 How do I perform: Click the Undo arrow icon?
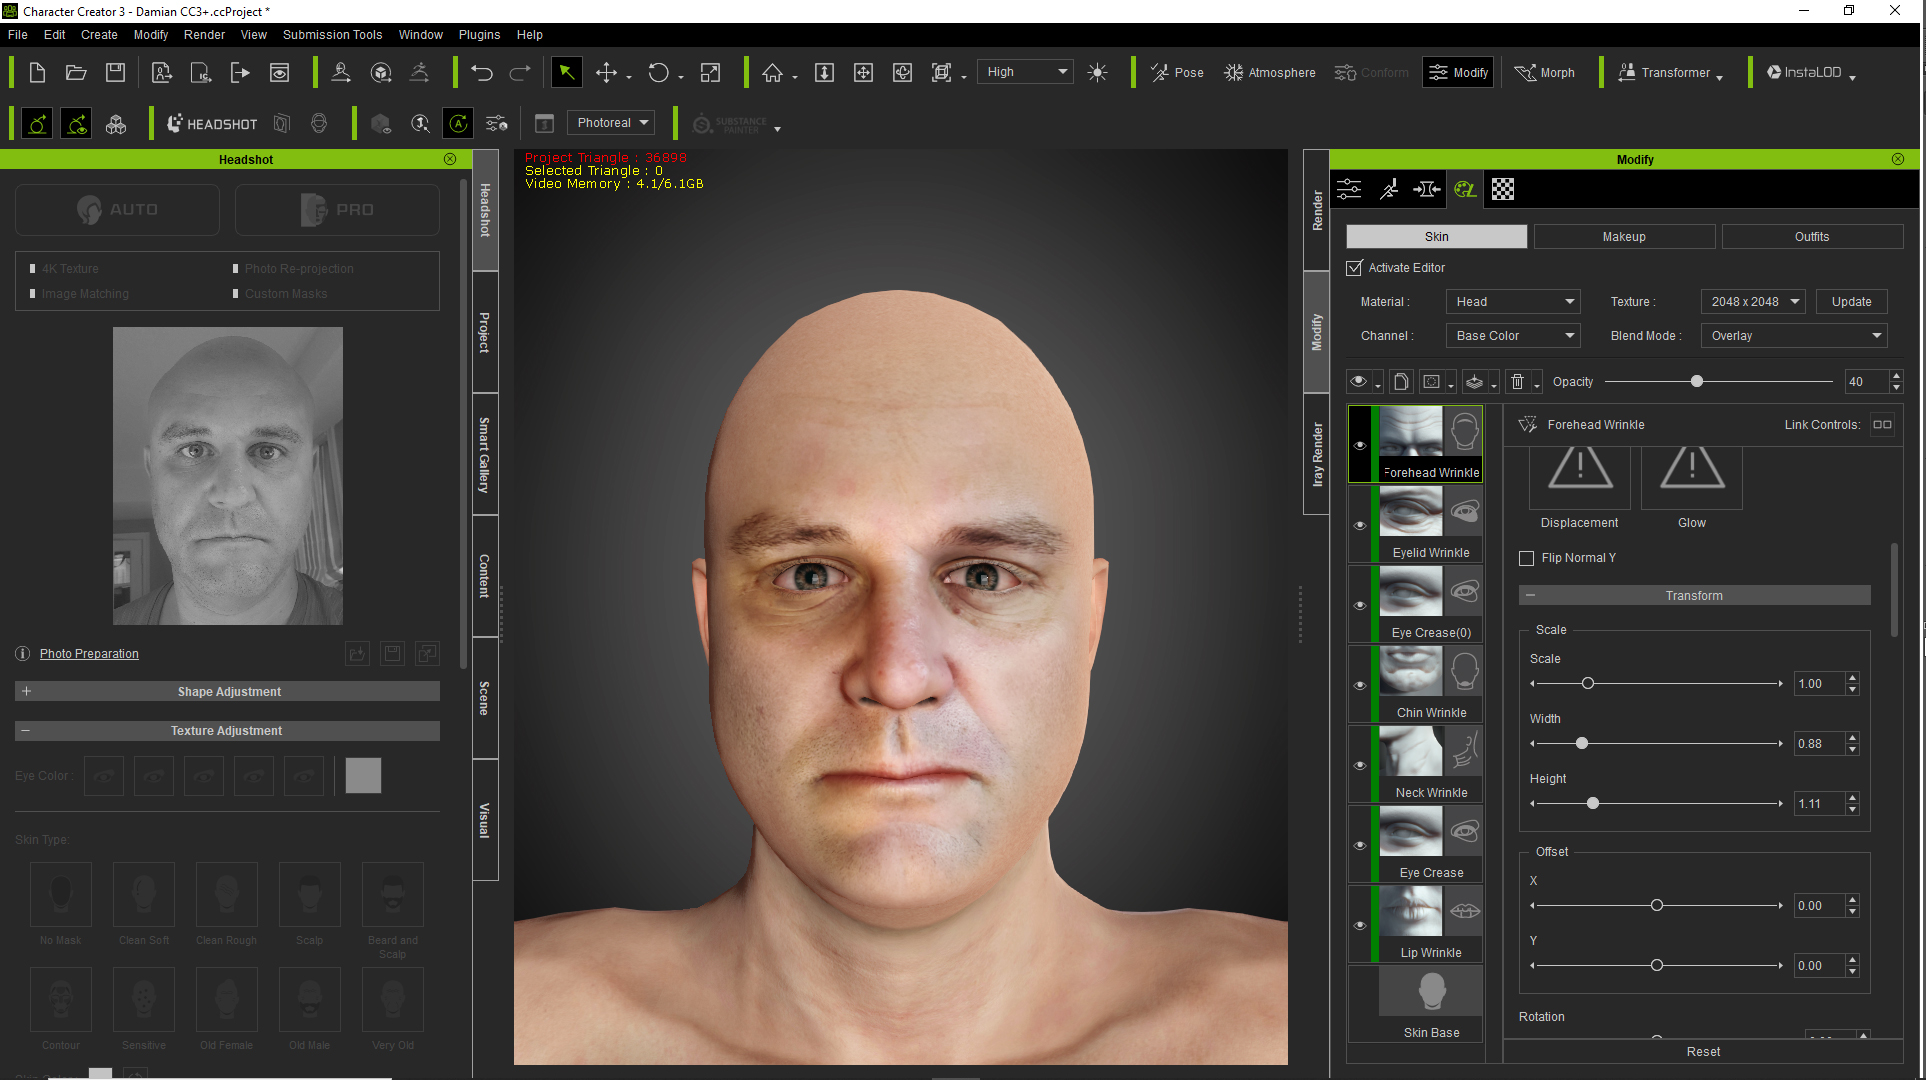coord(482,72)
